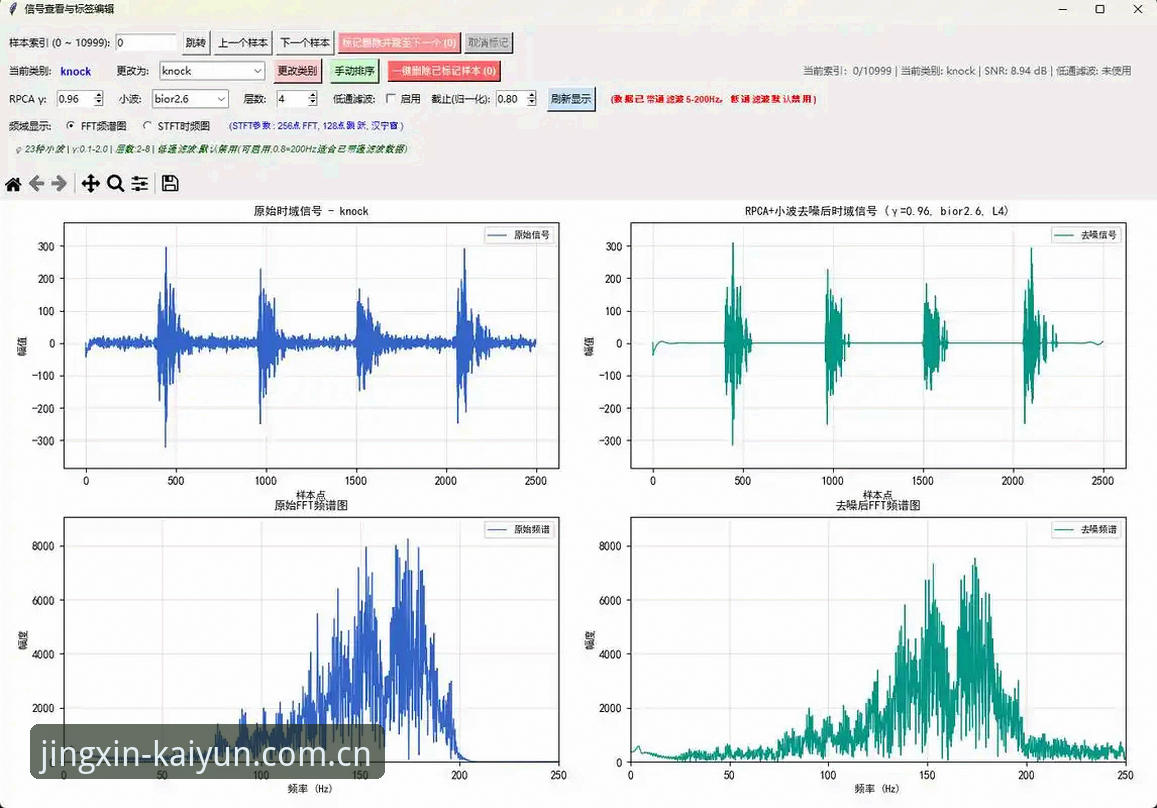Click into the 截止 cutoff value field
The height and width of the screenshot is (808, 1157).
[x=511, y=99]
